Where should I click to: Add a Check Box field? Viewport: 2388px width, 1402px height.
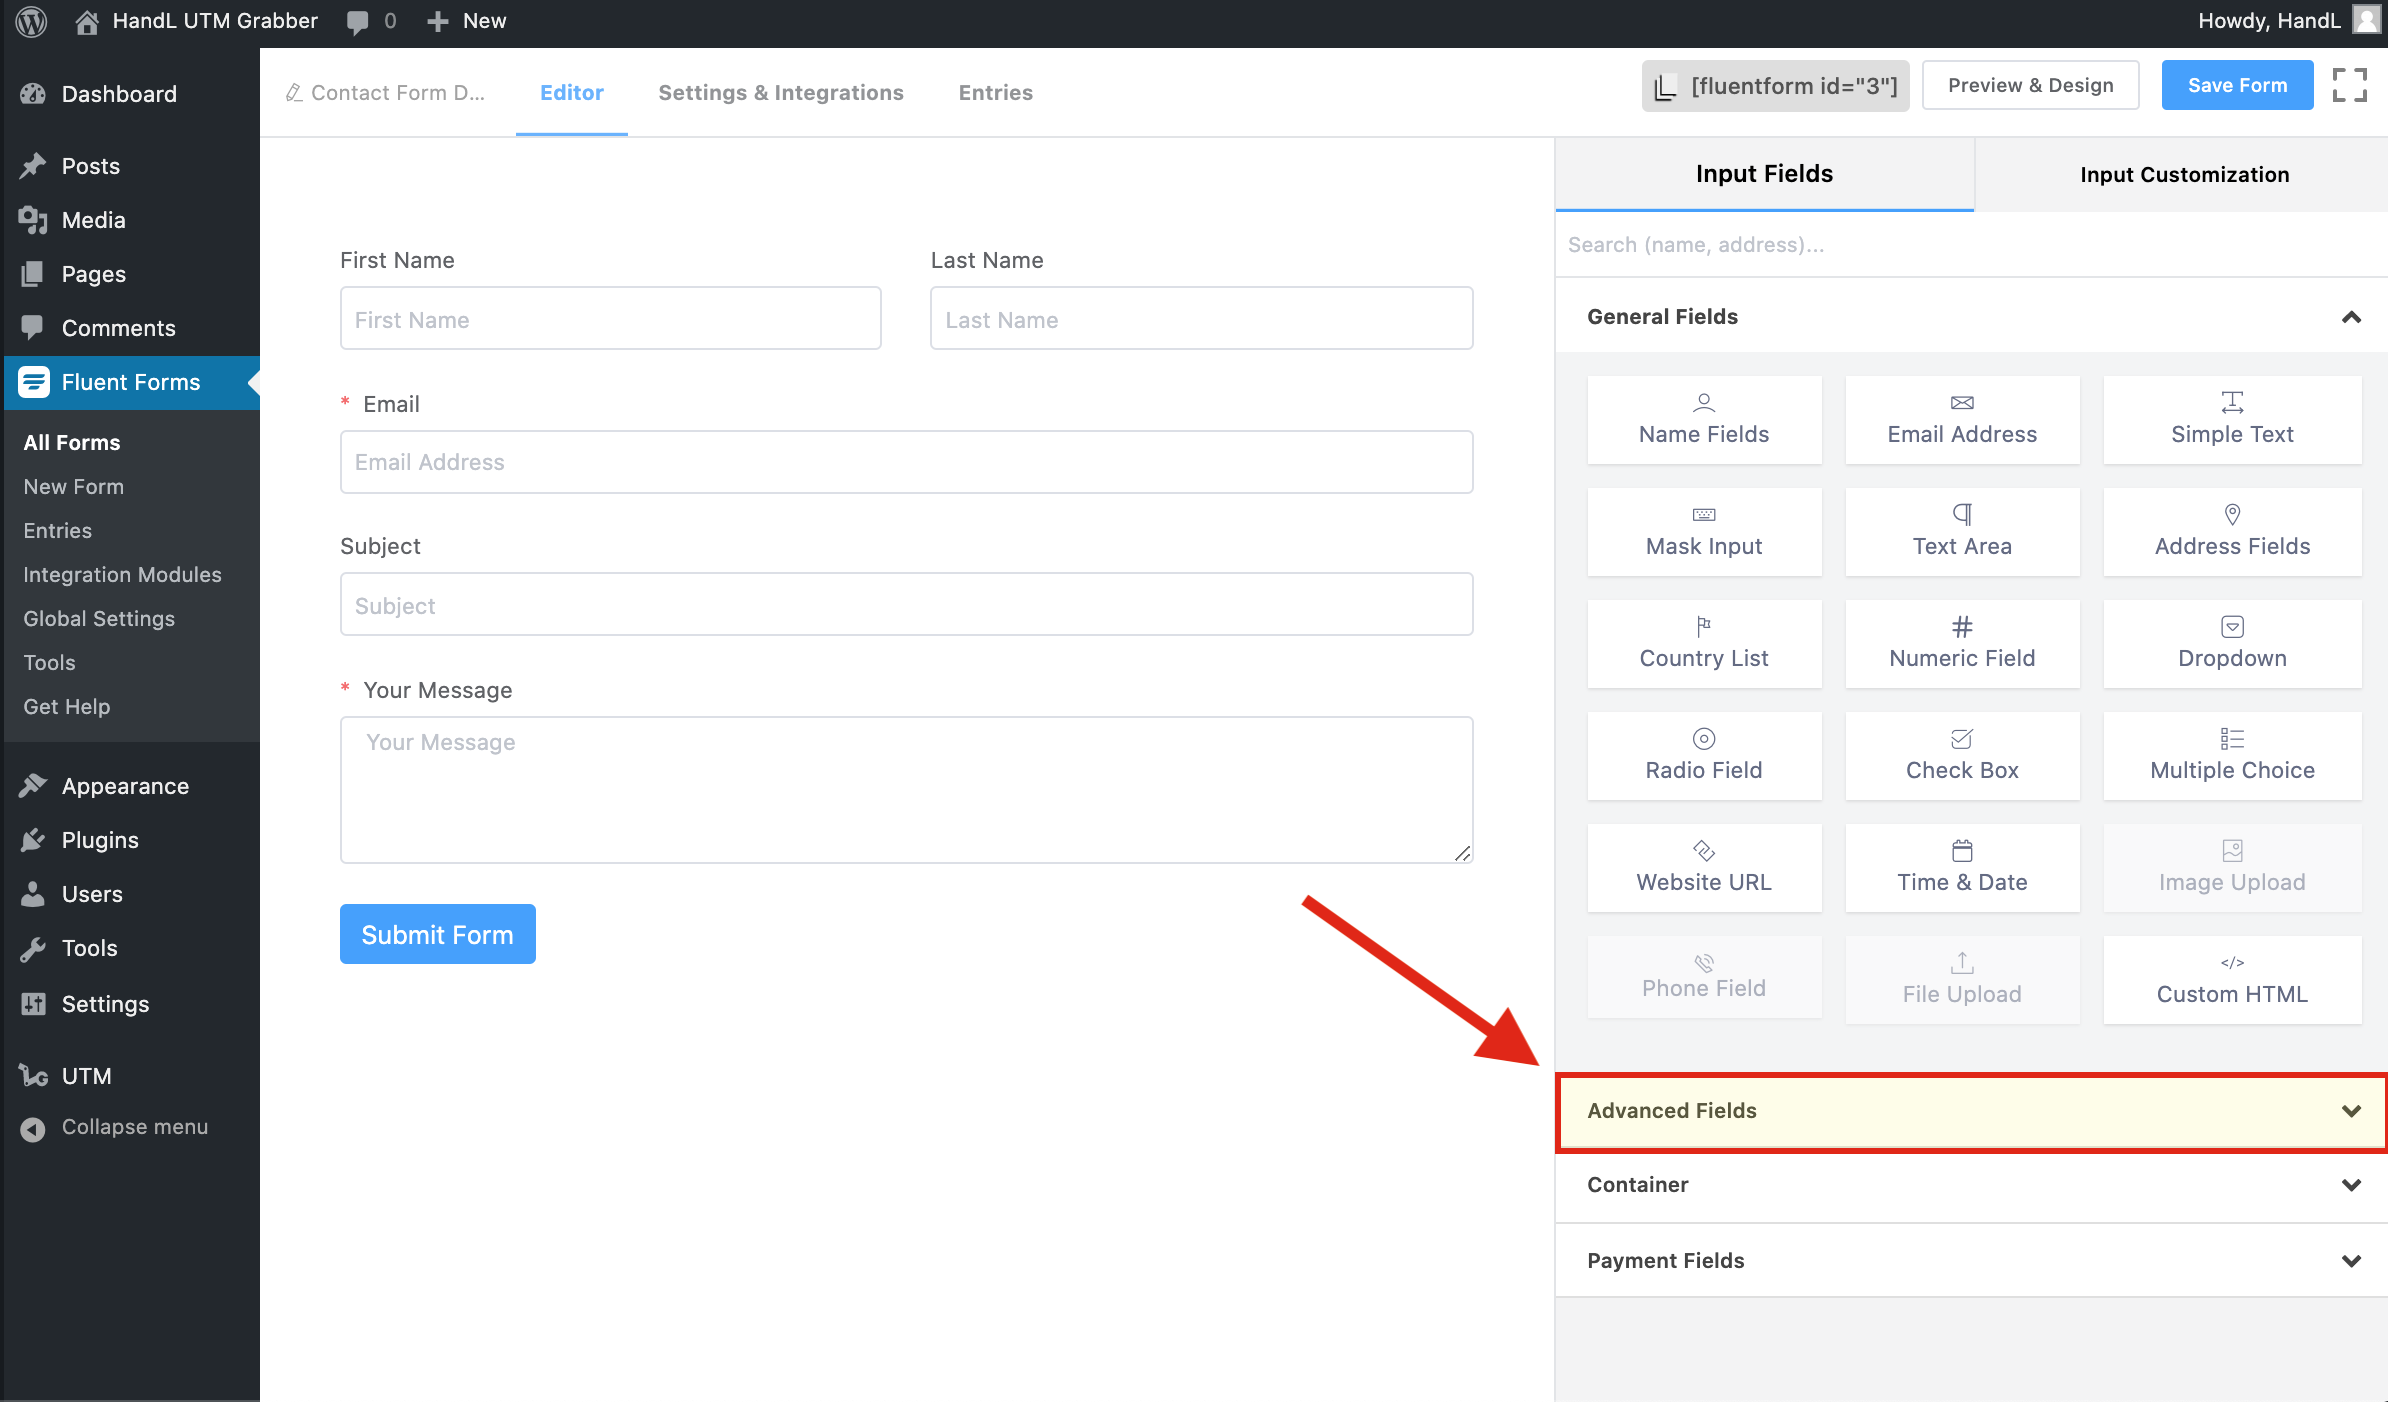click(x=1961, y=756)
